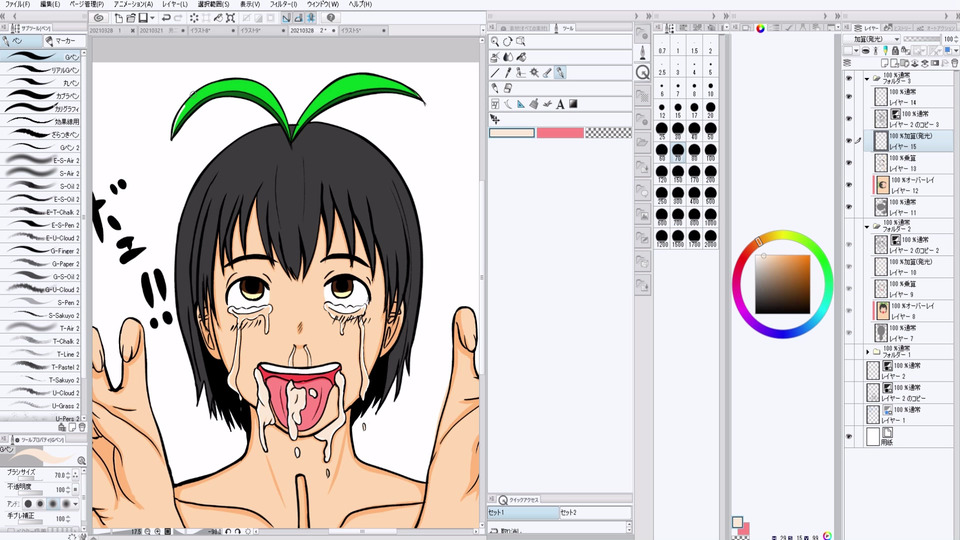Hide layer レイヤー 12 eye icon
Viewport: 960px width, 540px height.
[x=849, y=185]
